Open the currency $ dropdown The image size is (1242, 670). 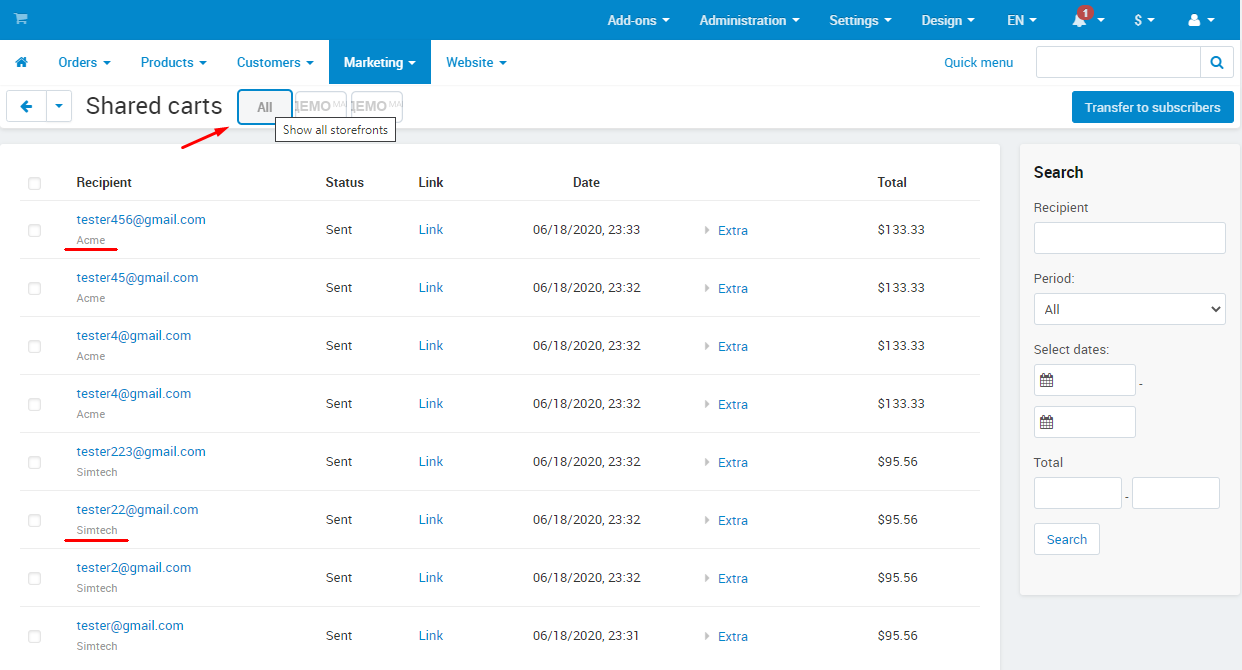1144,20
